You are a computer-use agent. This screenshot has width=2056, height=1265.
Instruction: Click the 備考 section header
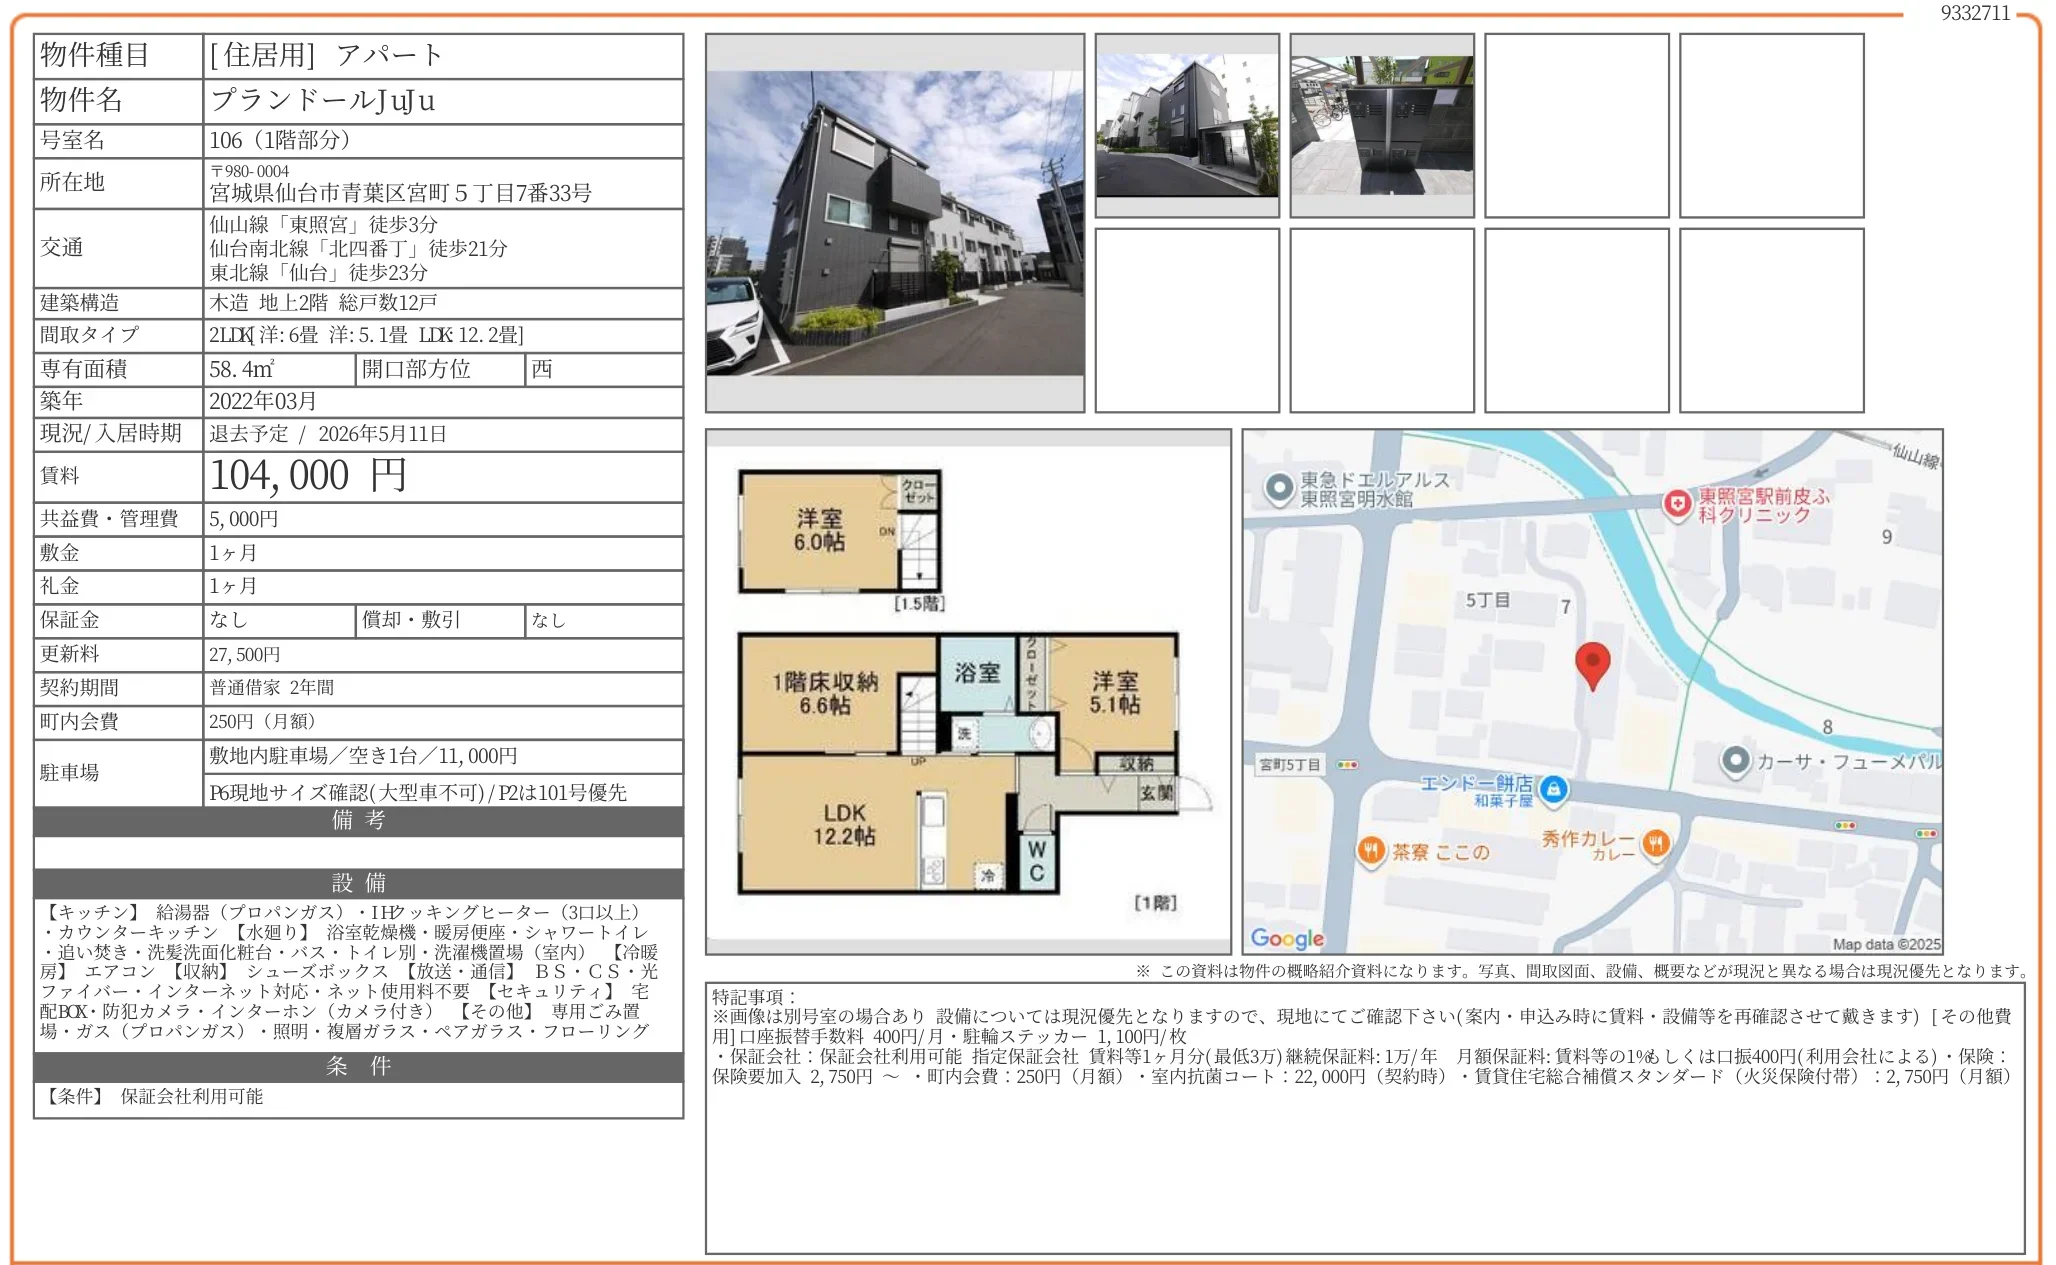coord(358,821)
